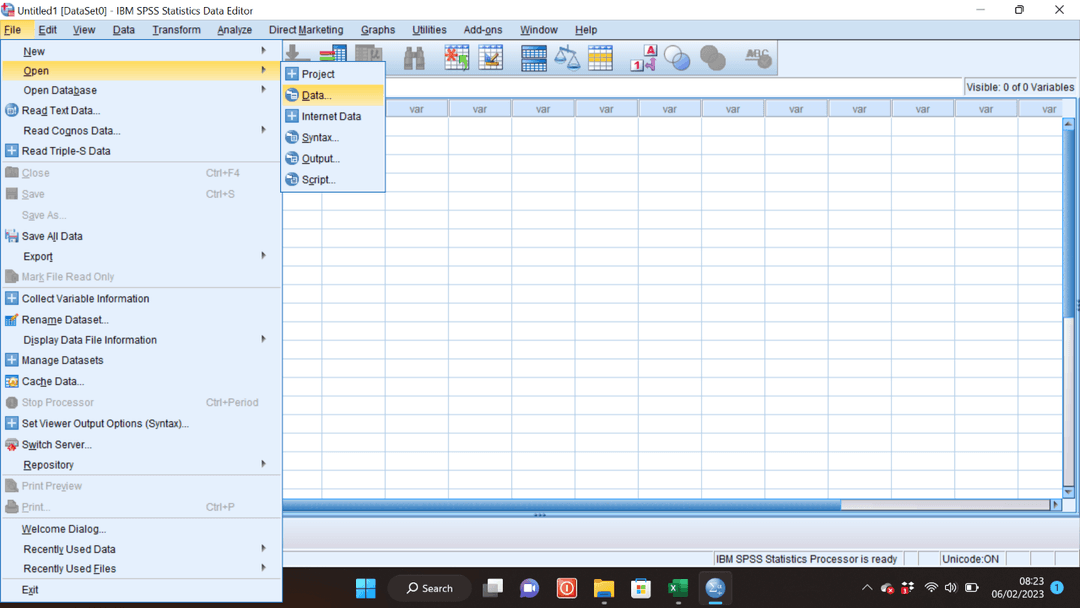
Task: Open Excel from the taskbar
Action: pos(677,588)
